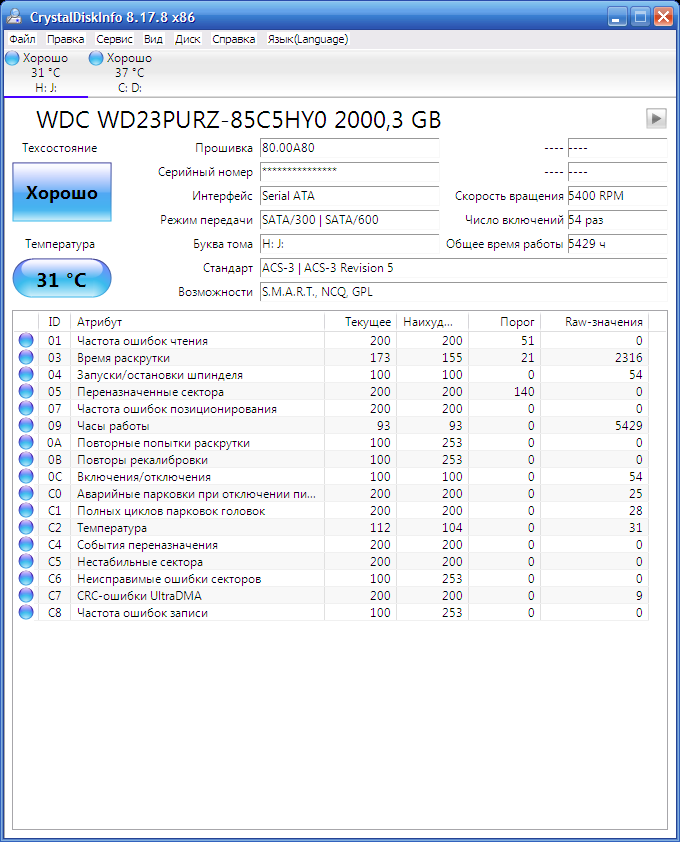Viewport: 680px width, 842px height.
Task: Click the Порог column header
Action: [x=505, y=322]
